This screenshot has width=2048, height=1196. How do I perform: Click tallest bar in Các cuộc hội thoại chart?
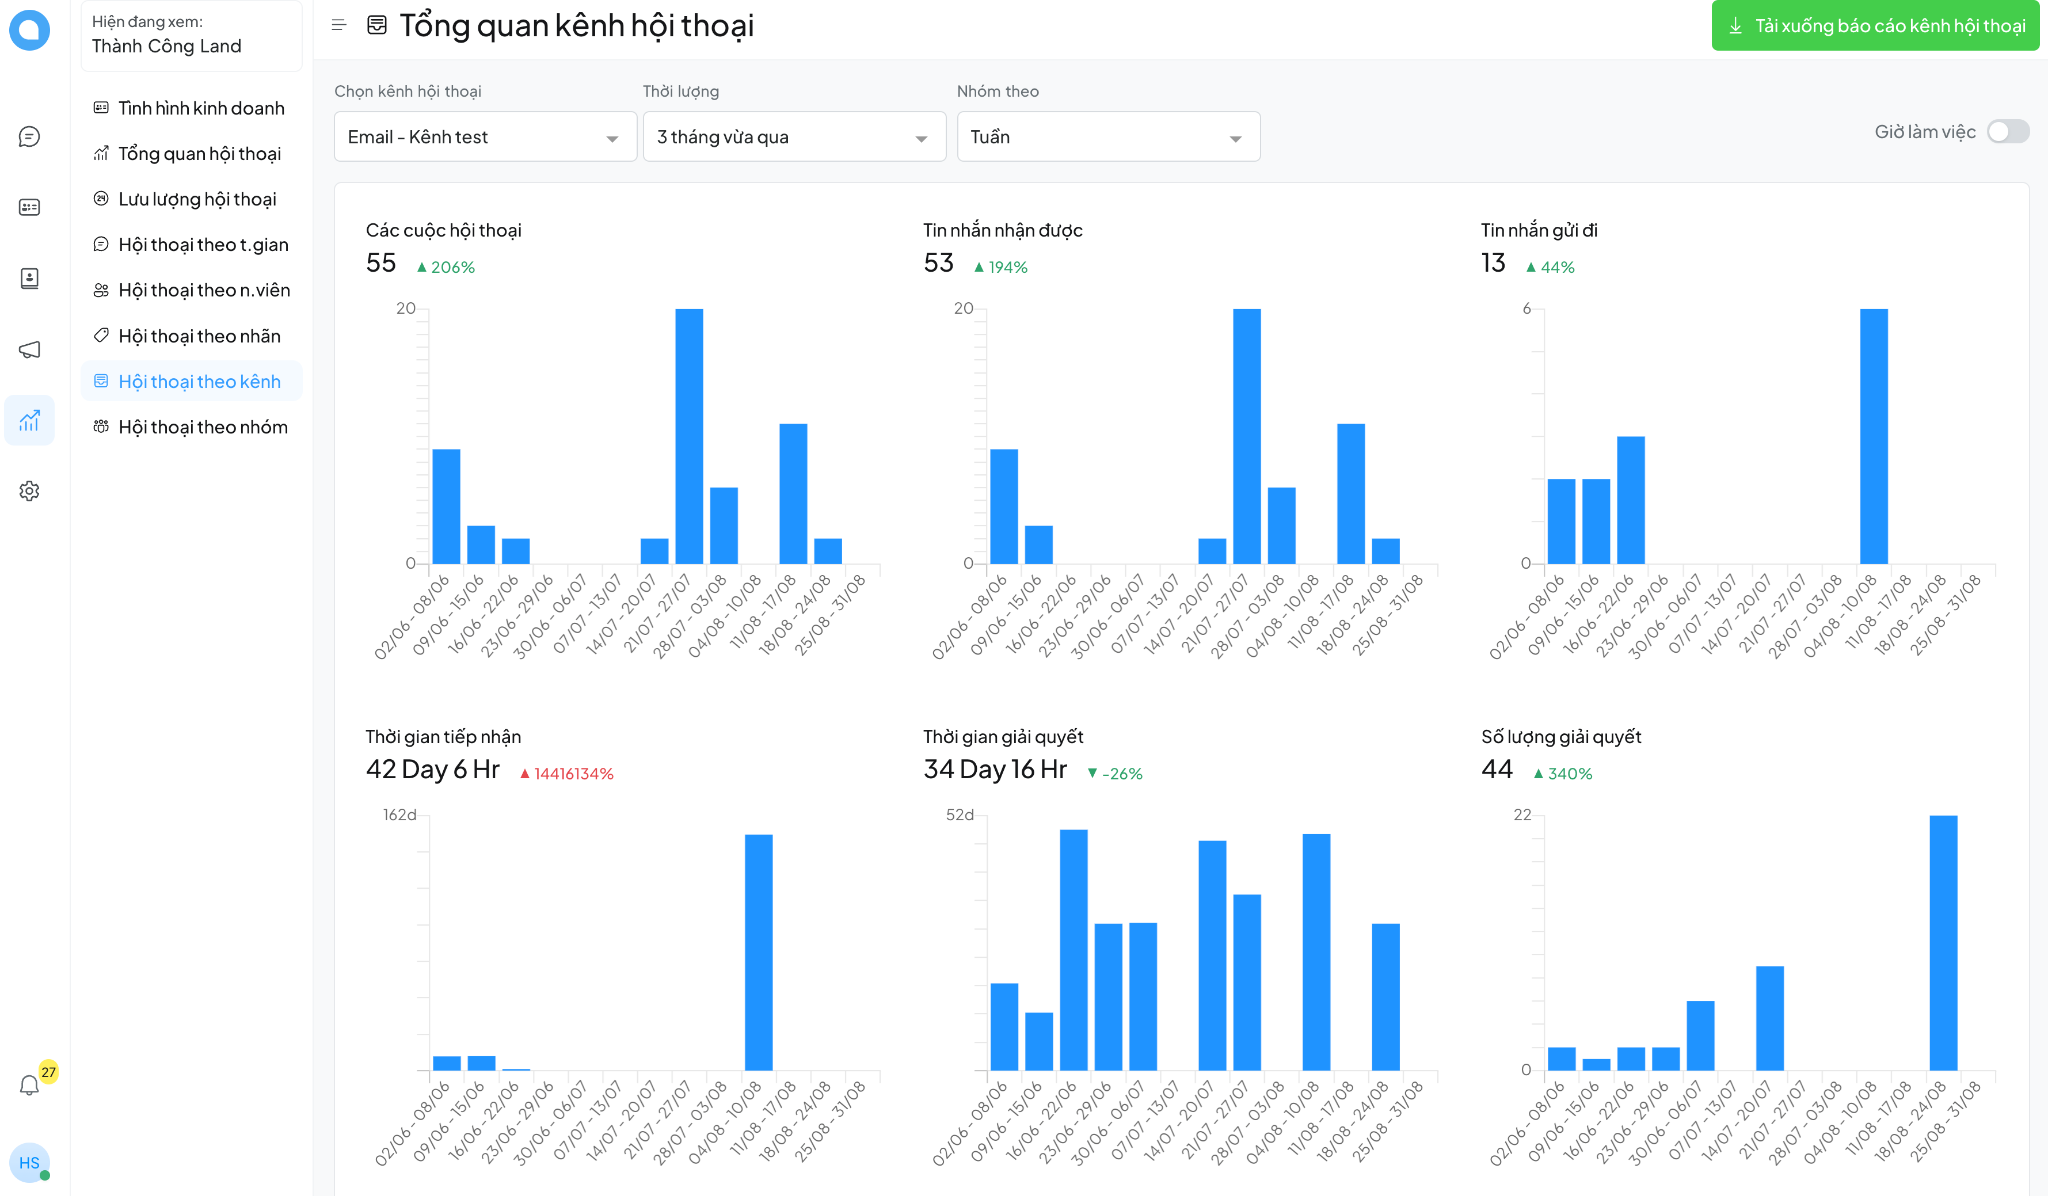click(x=689, y=436)
